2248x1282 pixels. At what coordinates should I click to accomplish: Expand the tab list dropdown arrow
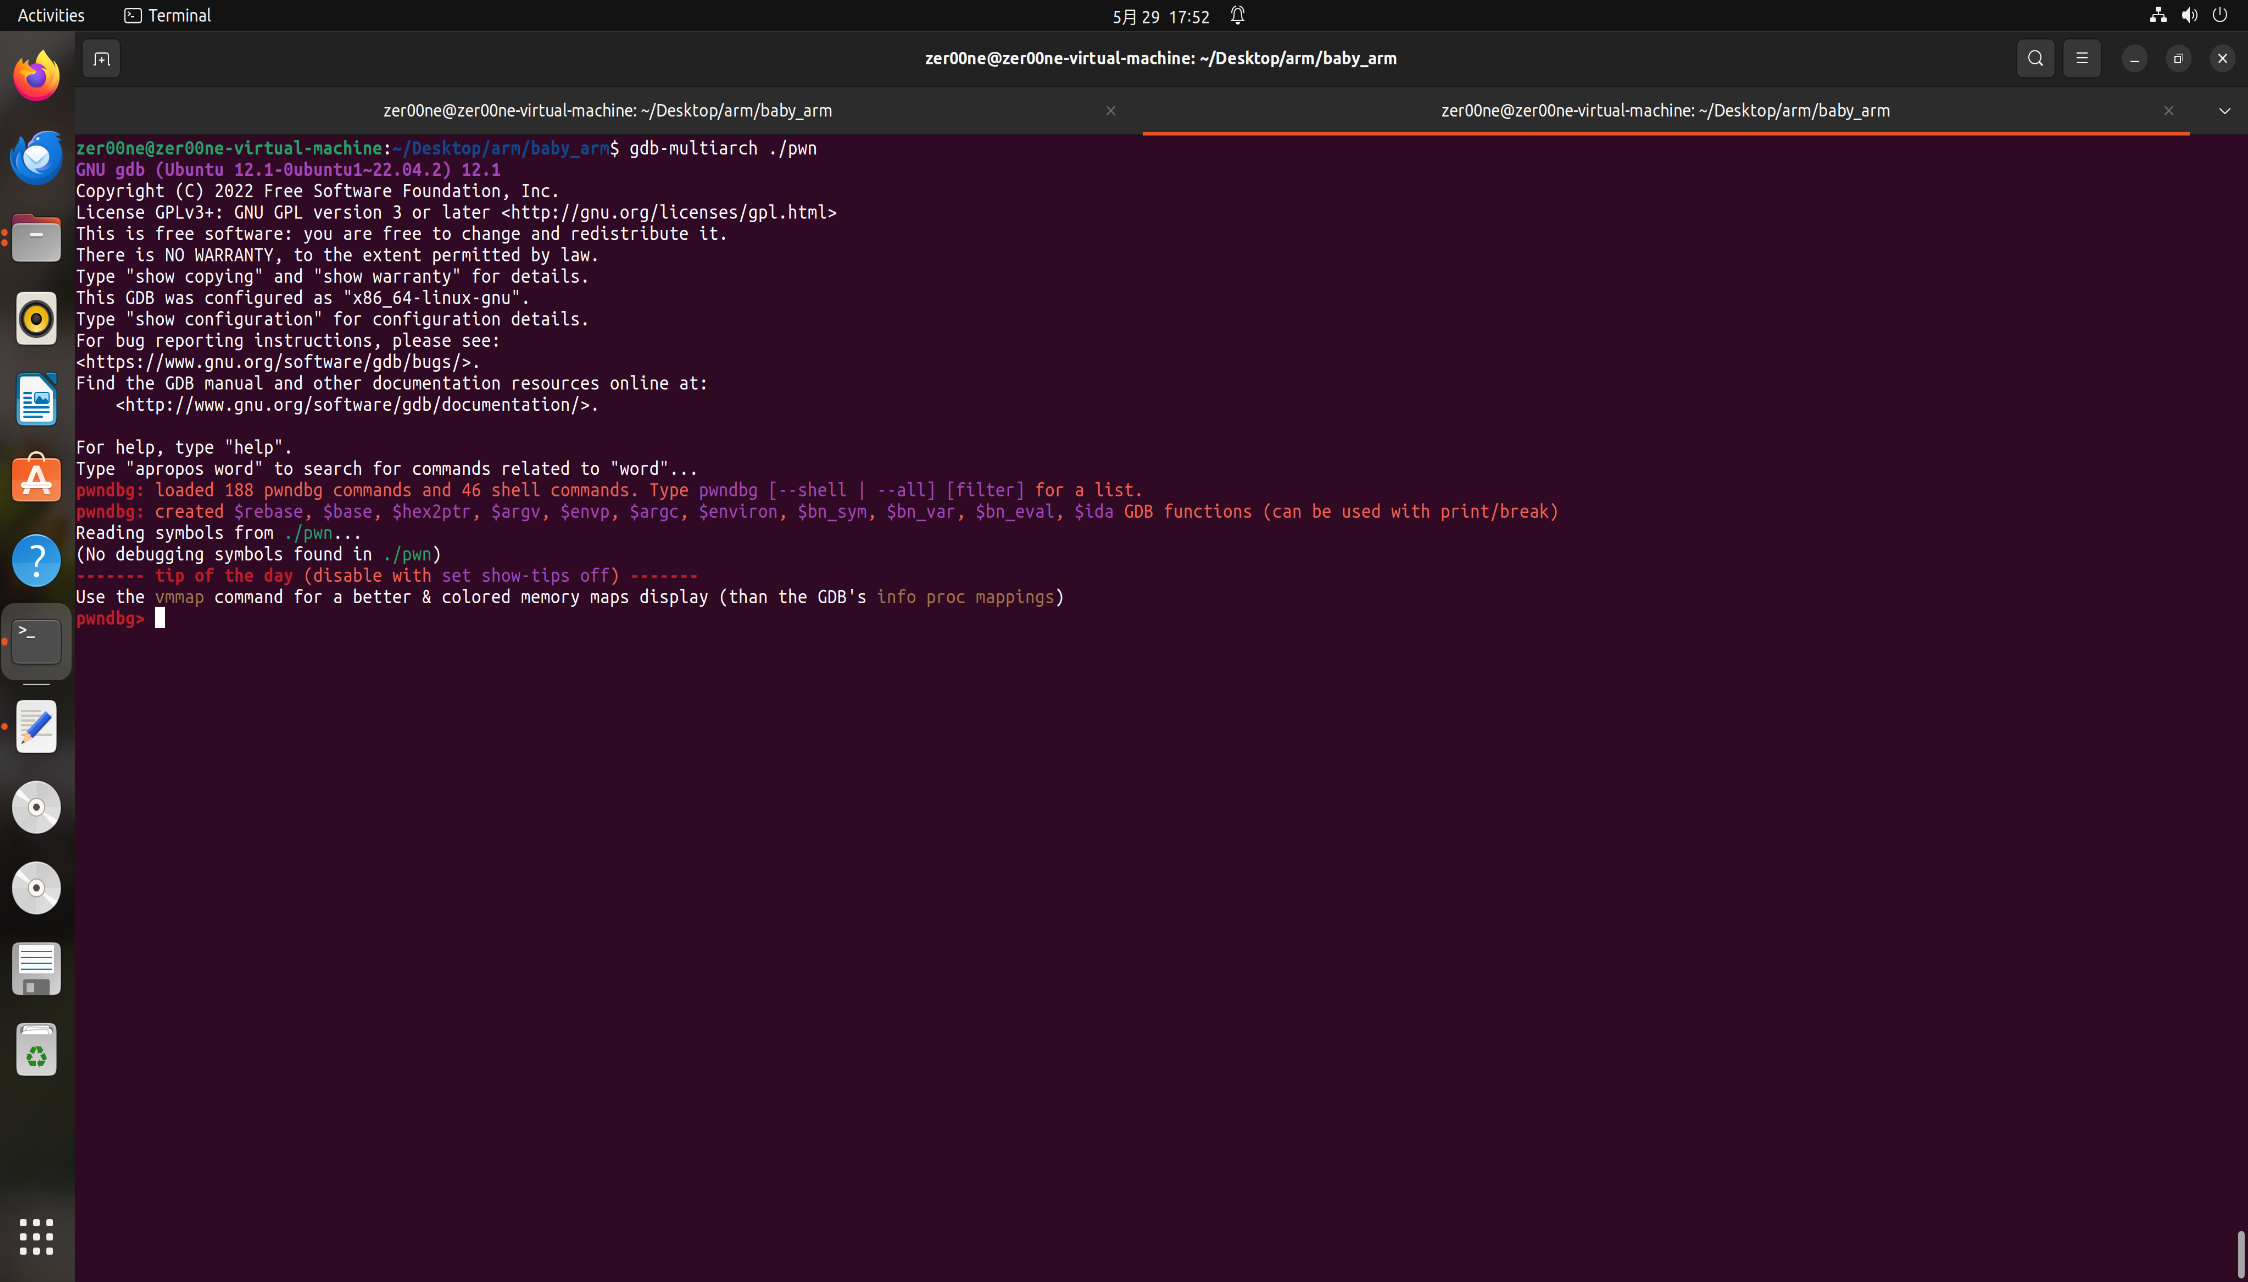tap(2224, 111)
